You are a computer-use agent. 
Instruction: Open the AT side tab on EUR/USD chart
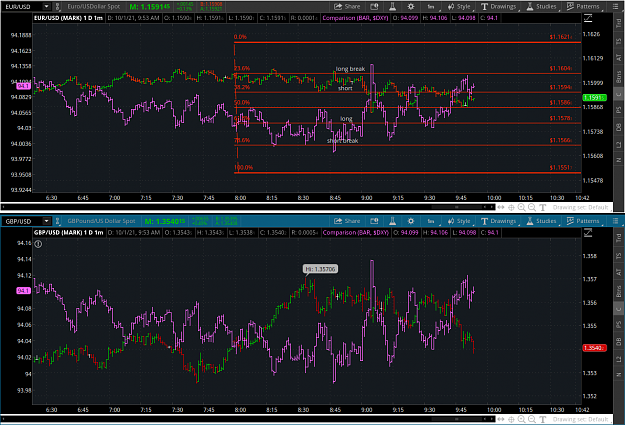coord(619,58)
